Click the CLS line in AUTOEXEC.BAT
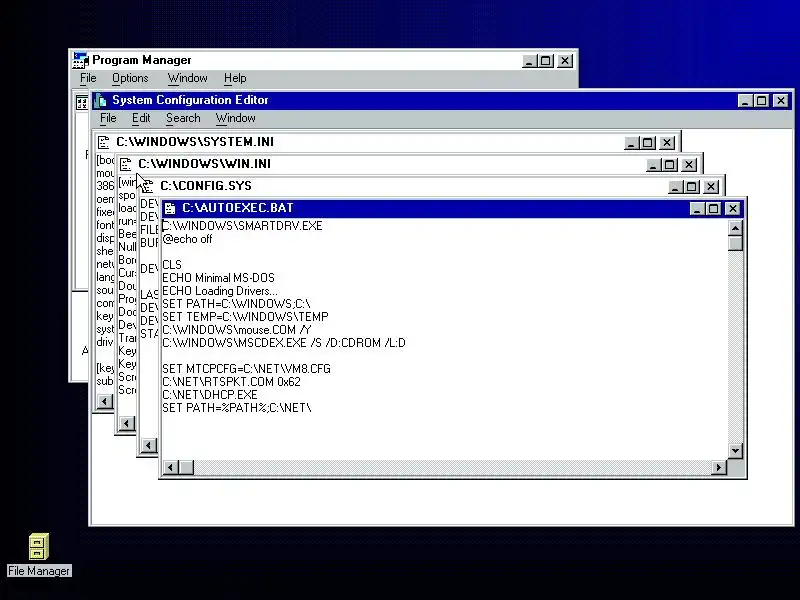This screenshot has height=600, width=800. [x=172, y=265]
